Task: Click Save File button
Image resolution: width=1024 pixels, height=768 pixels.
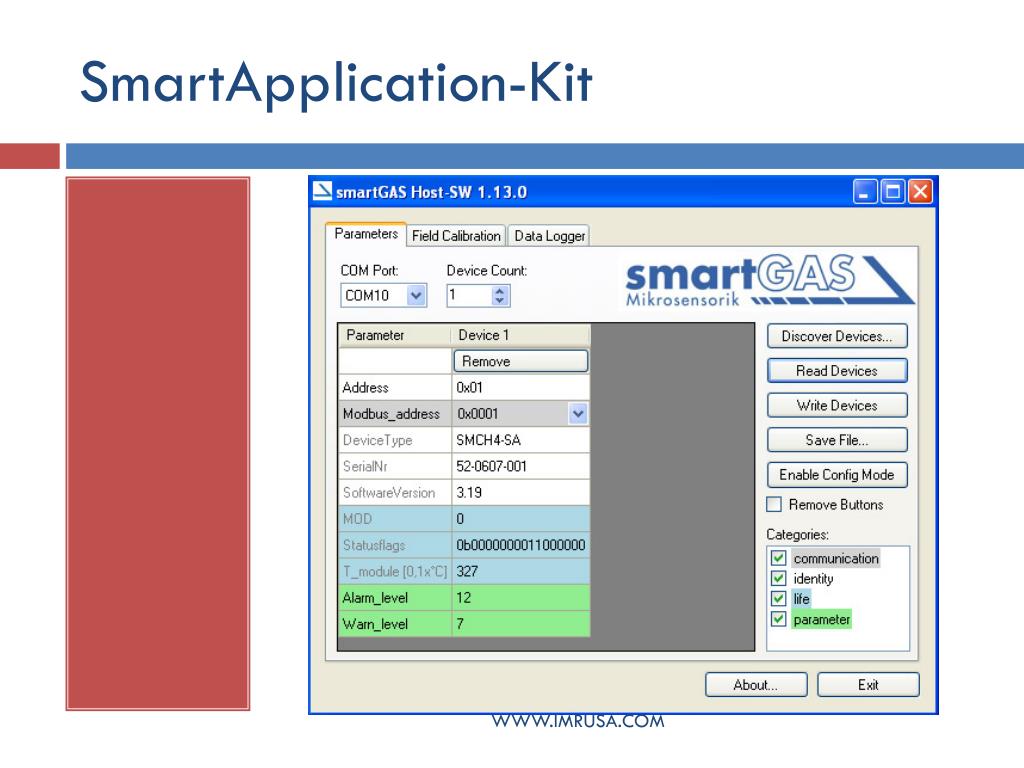Action: click(x=837, y=440)
